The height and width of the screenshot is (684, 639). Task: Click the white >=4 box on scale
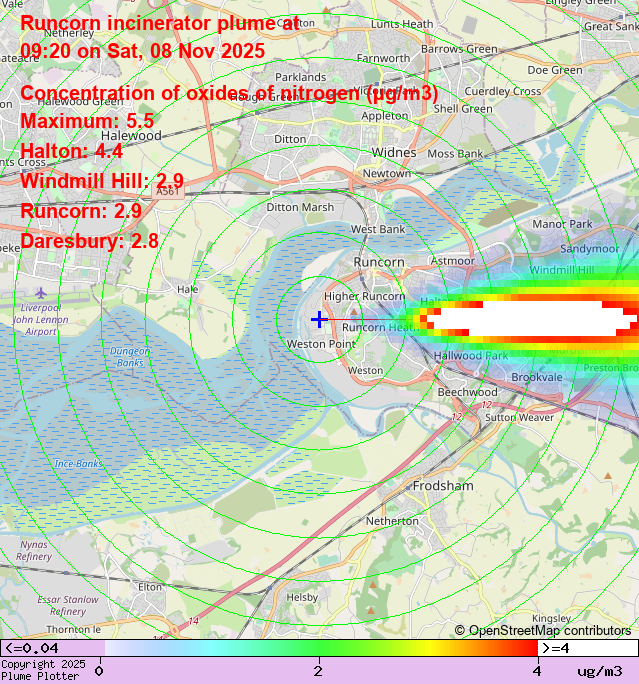click(x=587, y=648)
